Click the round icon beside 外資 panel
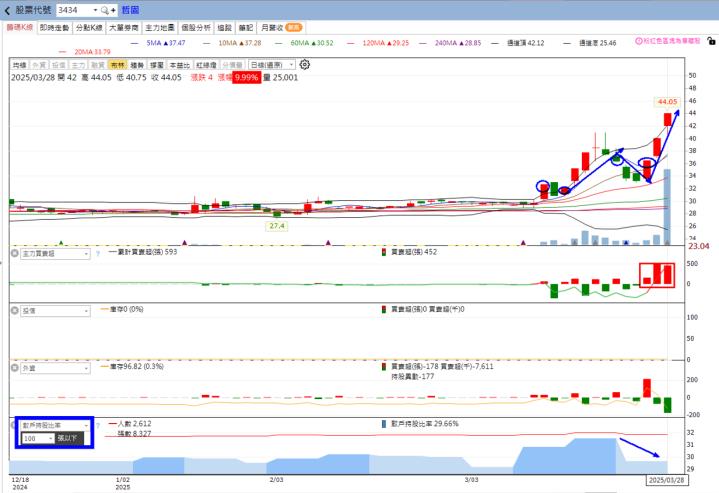The width and height of the screenshot is (719, 493). [15, 368]
